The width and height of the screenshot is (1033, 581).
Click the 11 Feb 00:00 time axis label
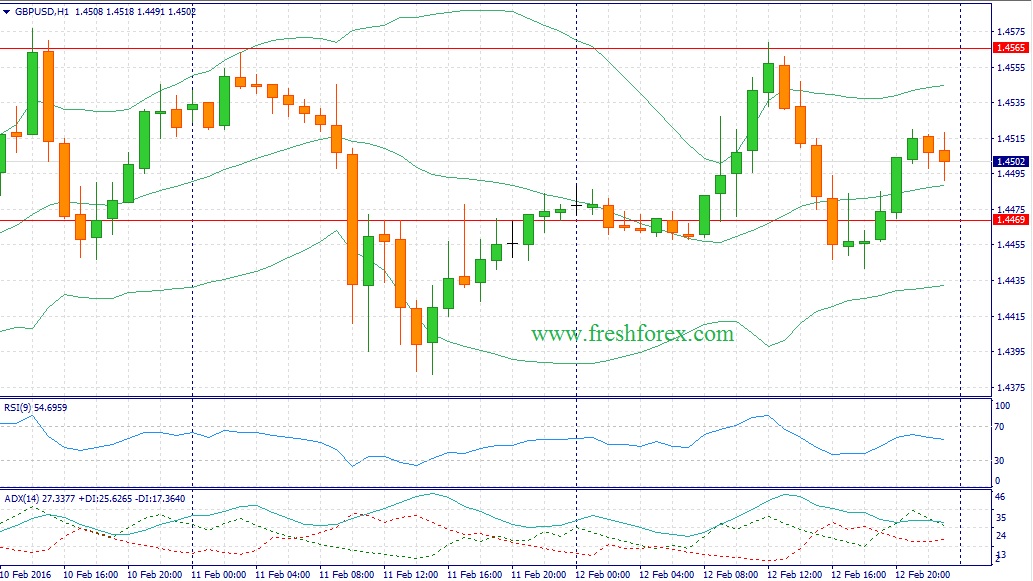[221, 575]
